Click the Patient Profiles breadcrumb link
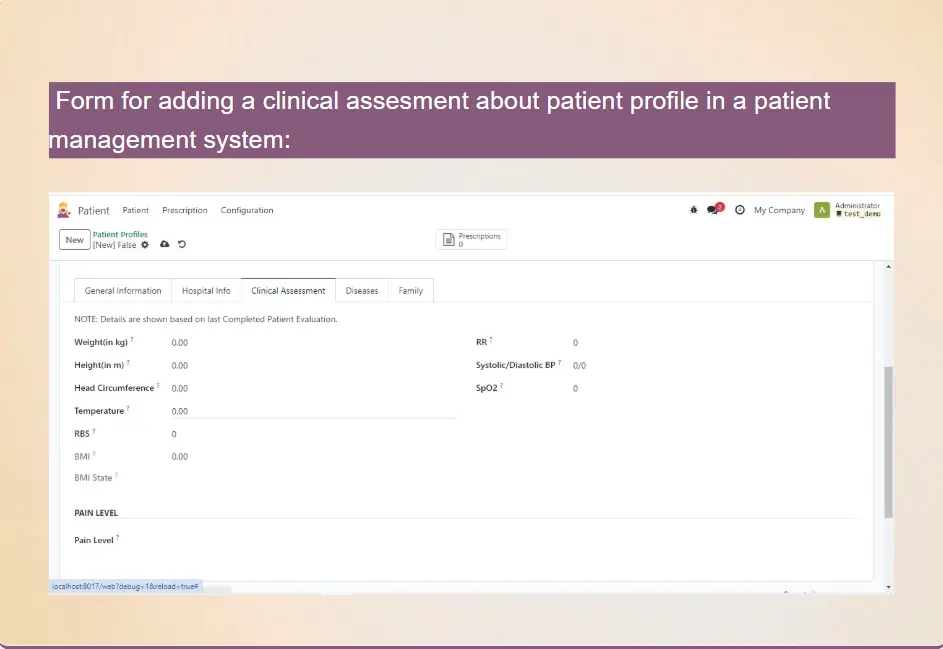 [120, 235]
